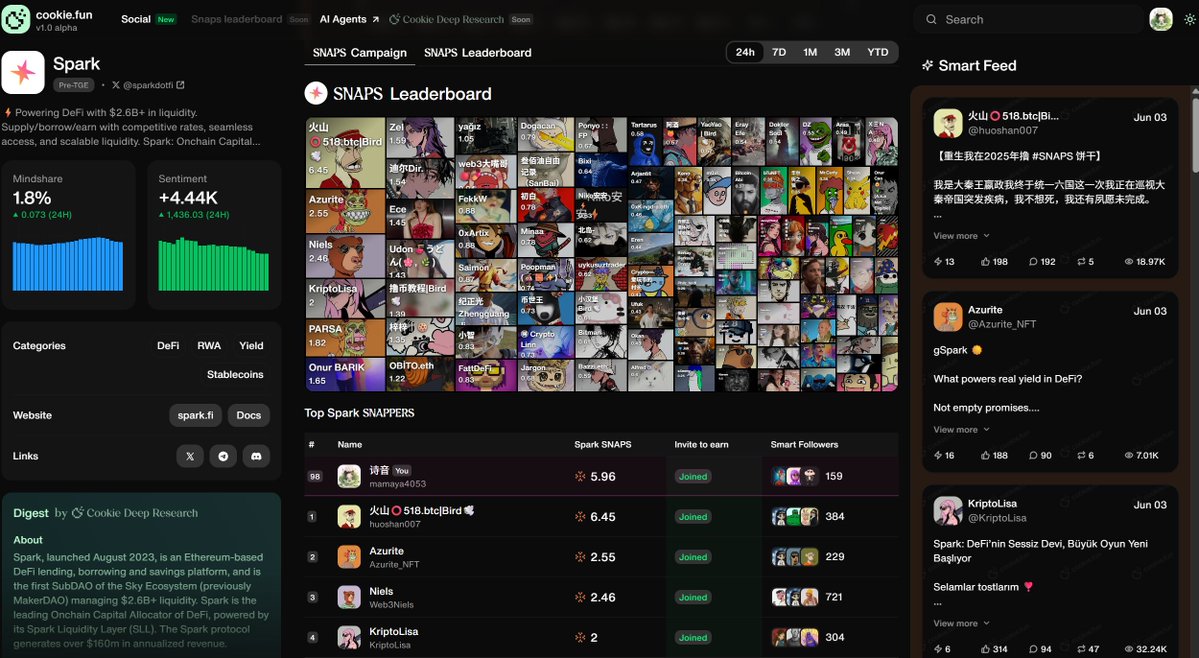This screenshot has height=658, width=1199.
Task: Switch to the SNAPS Leaderboard tab
Action: coord(478,53)
